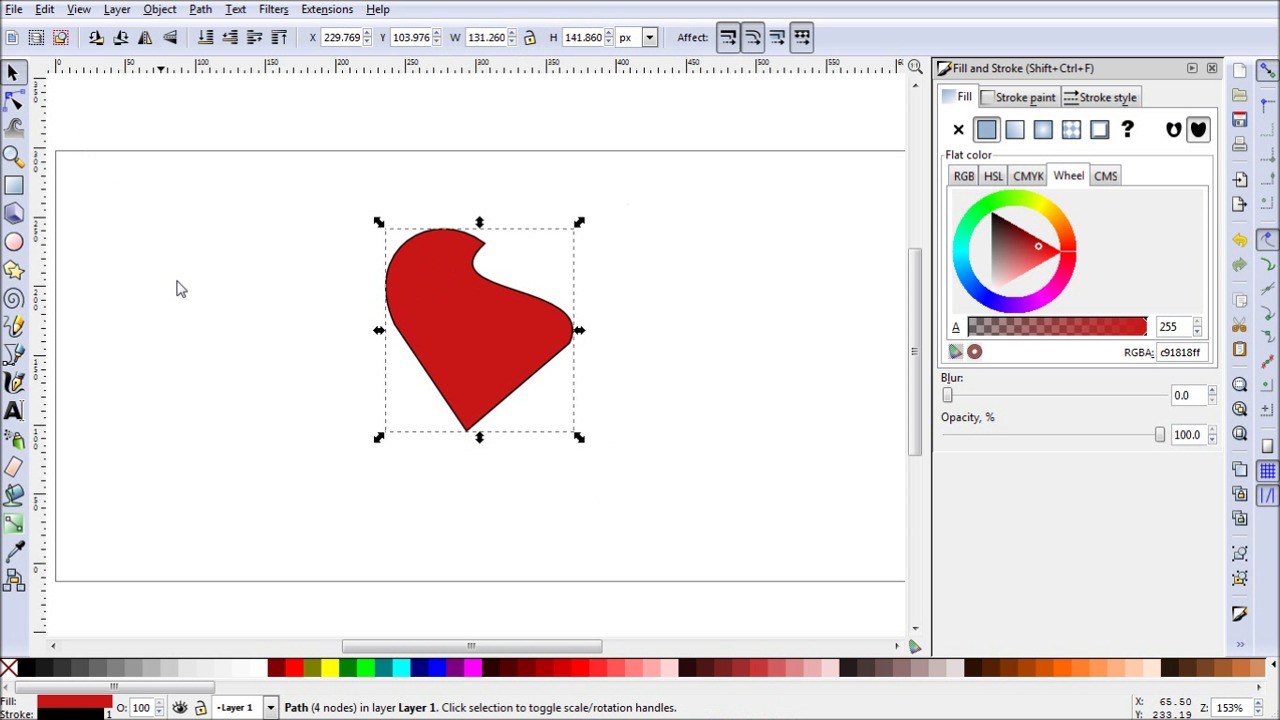Choose the Star and polygon tool

[14, 270]
